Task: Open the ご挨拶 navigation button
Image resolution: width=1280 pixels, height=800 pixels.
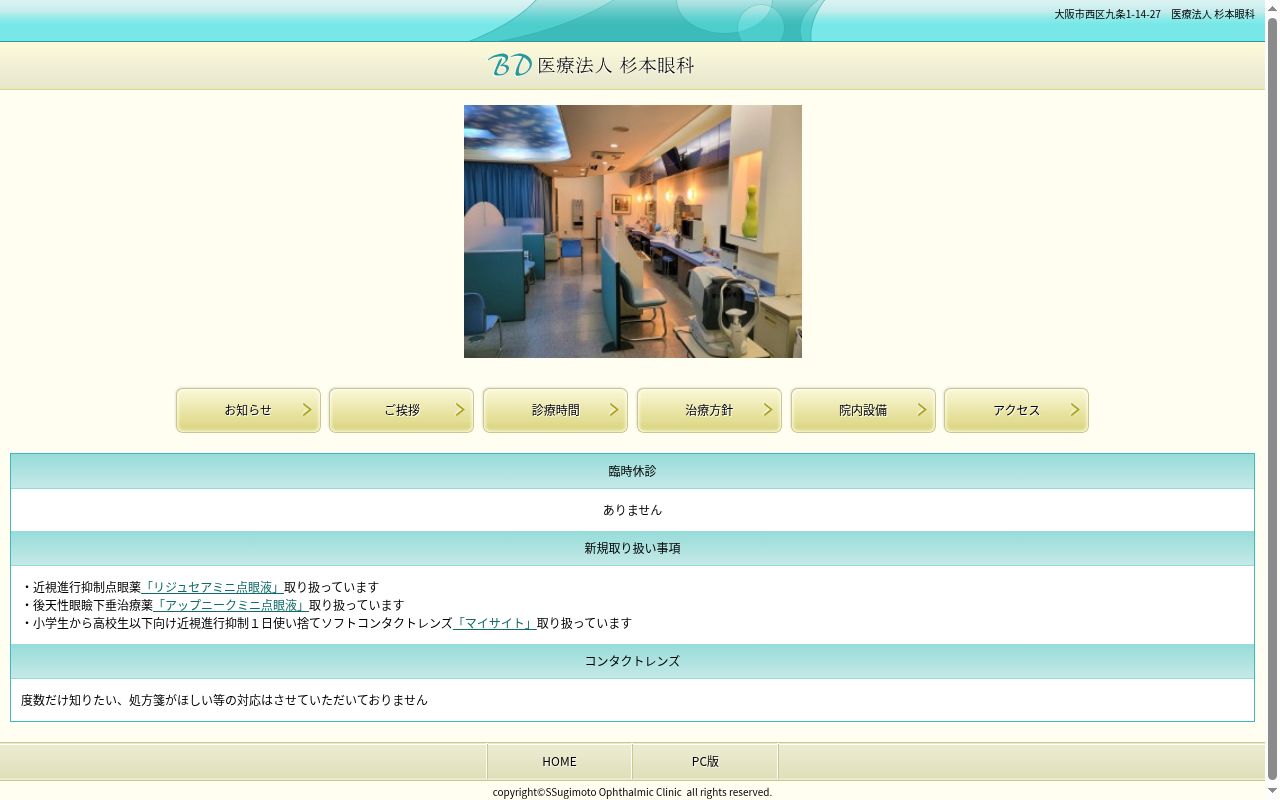Action: (401, 410)
